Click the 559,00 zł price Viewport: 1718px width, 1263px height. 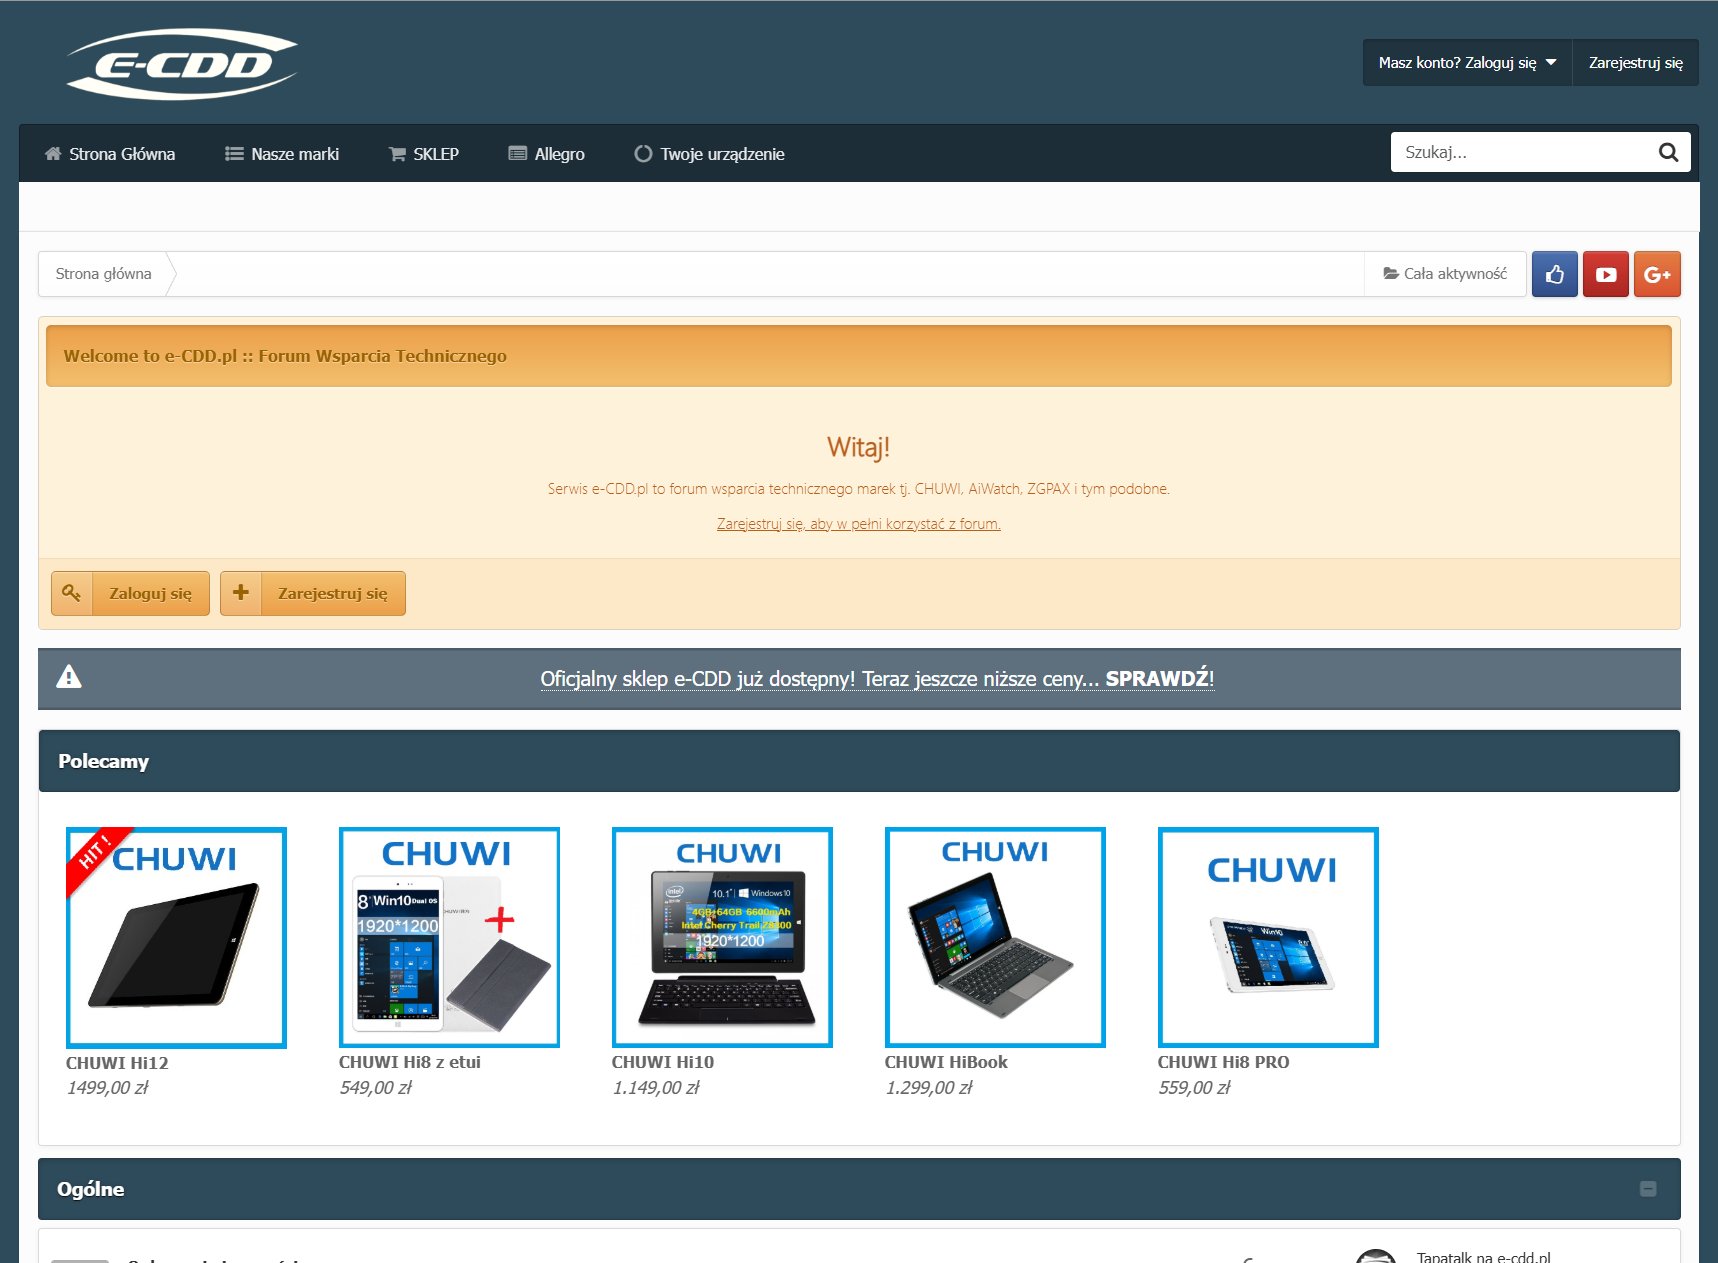(1195, 1088)
